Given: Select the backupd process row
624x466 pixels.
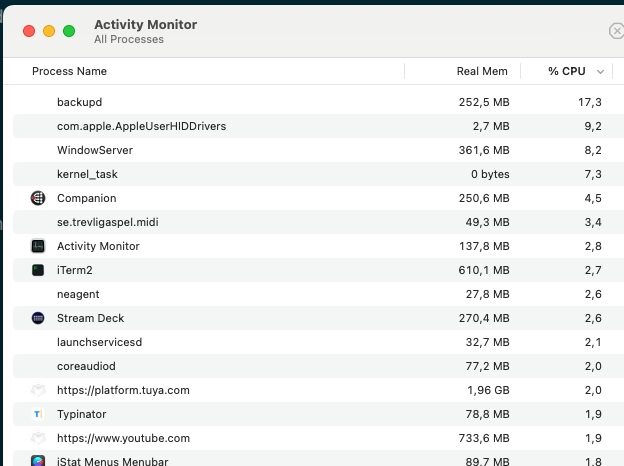Looking at the screenshot, I should click(318, 102).
